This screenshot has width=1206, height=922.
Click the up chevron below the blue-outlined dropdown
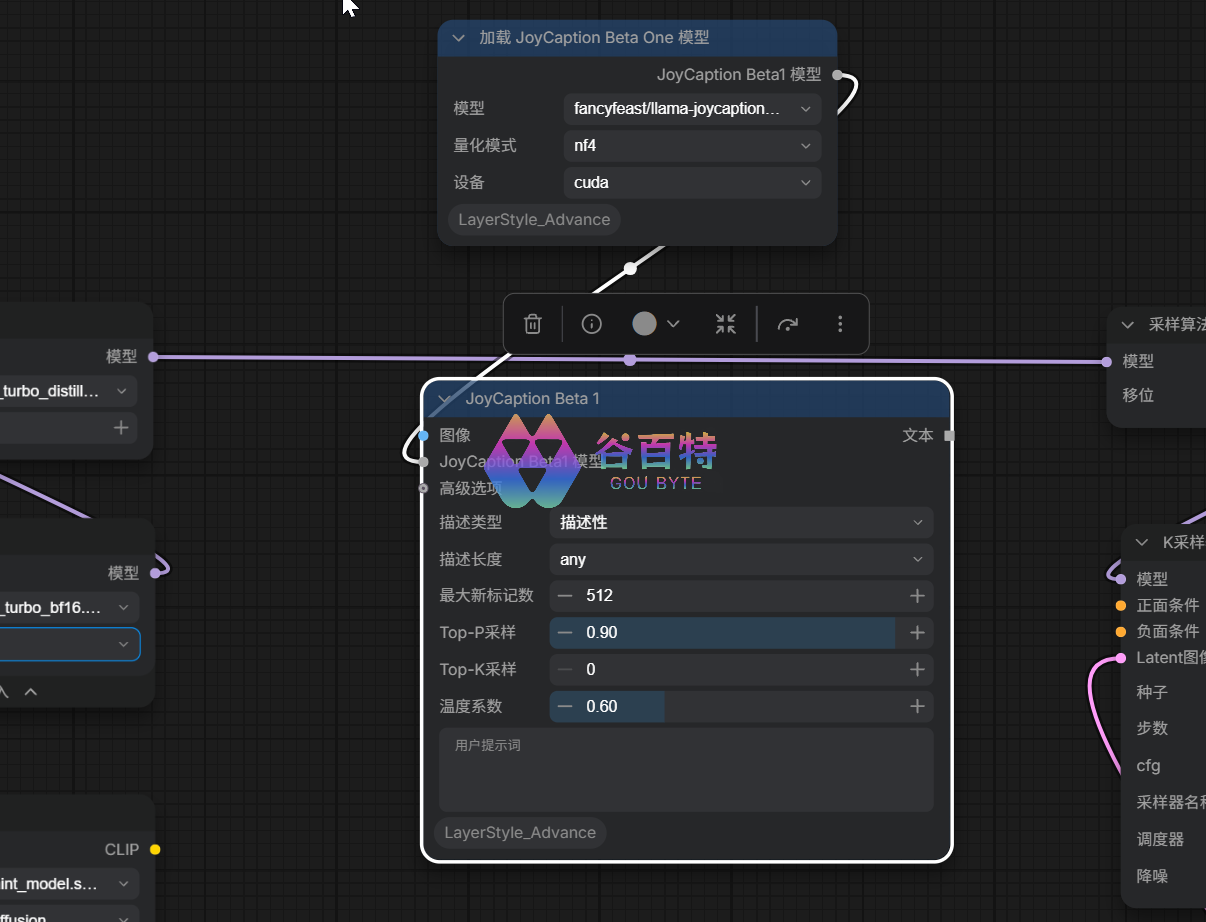click(x=31, y=691)
